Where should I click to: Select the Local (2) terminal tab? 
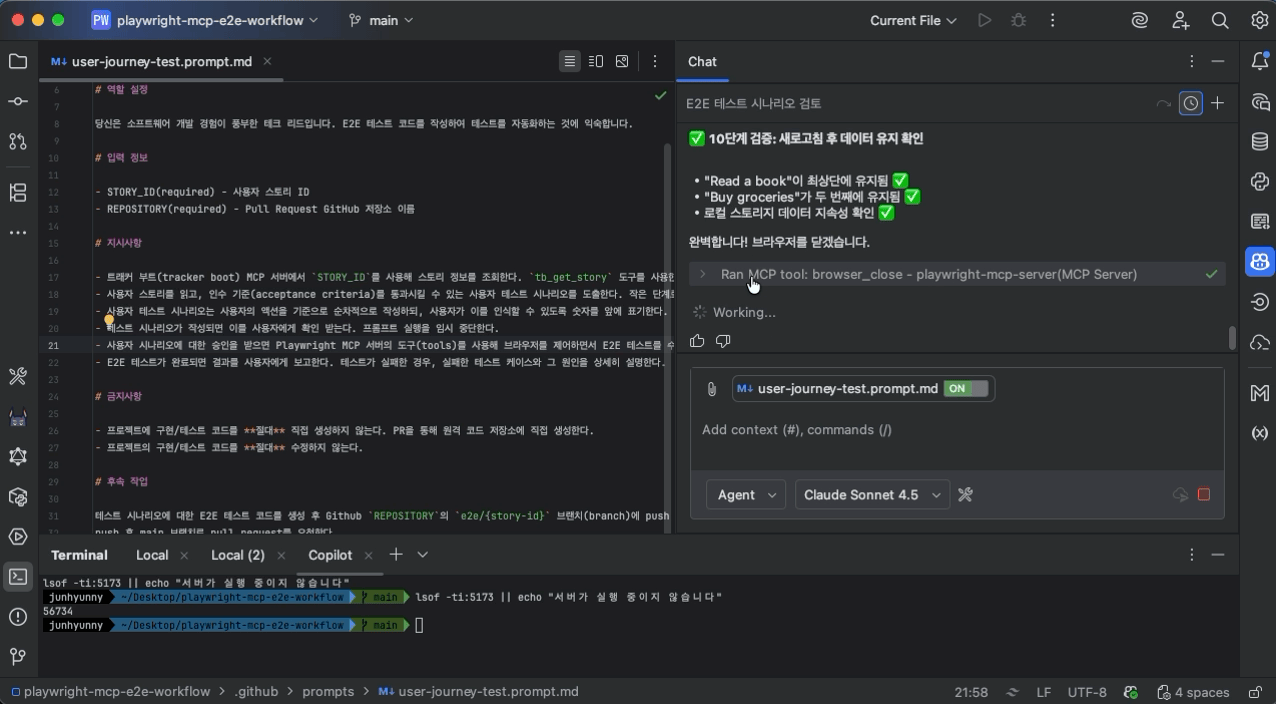pyautogui.click(x=237, y=555)
